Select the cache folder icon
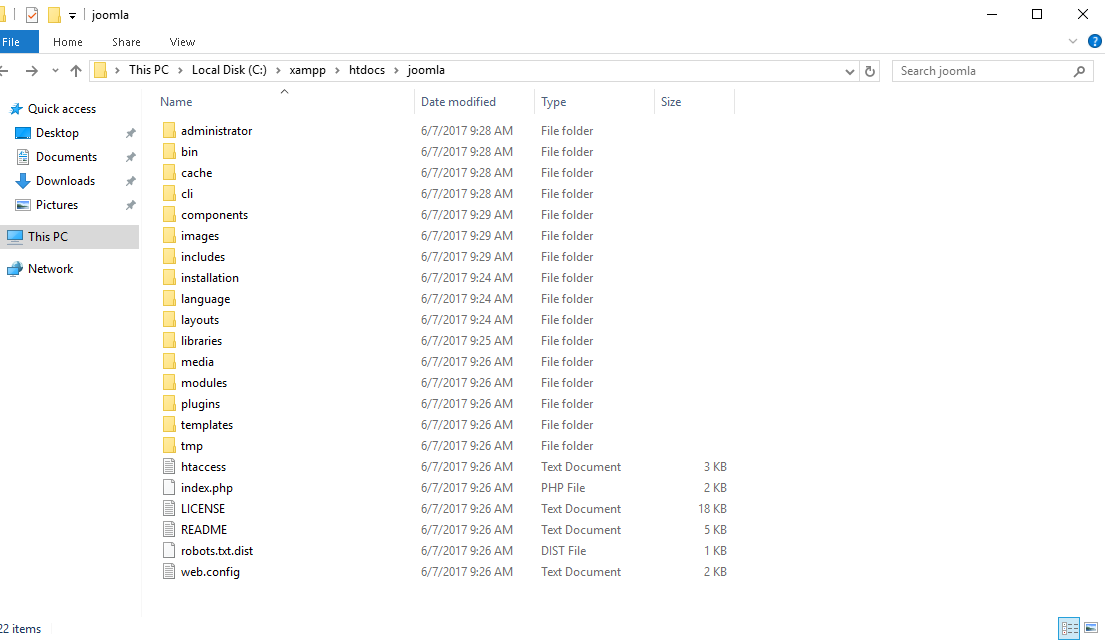1105x640 pixels. (x=169, y=173)
